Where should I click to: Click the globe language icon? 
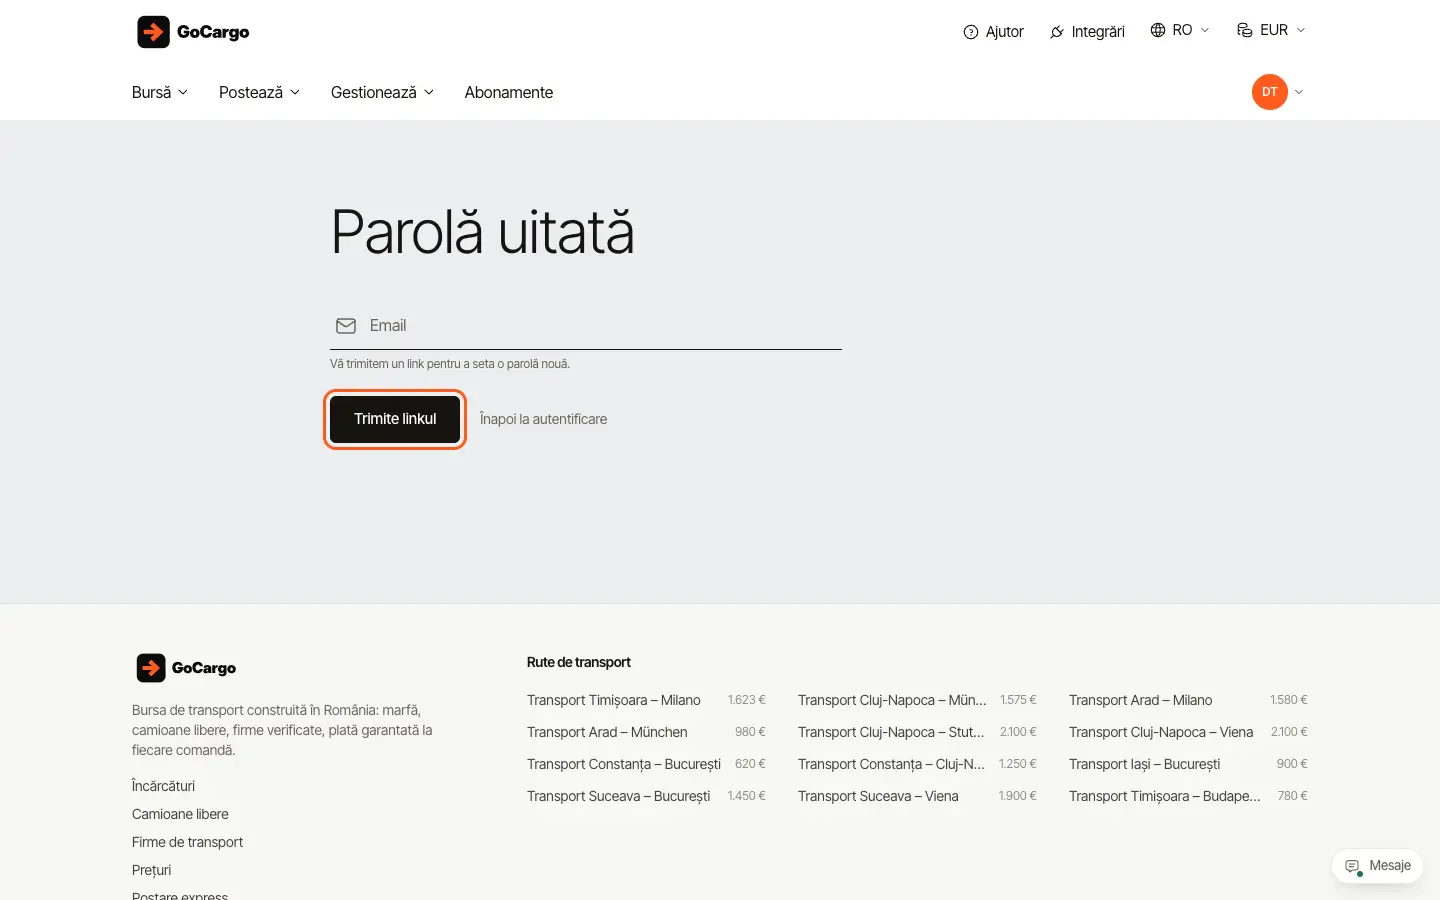tap(1158, 30)
